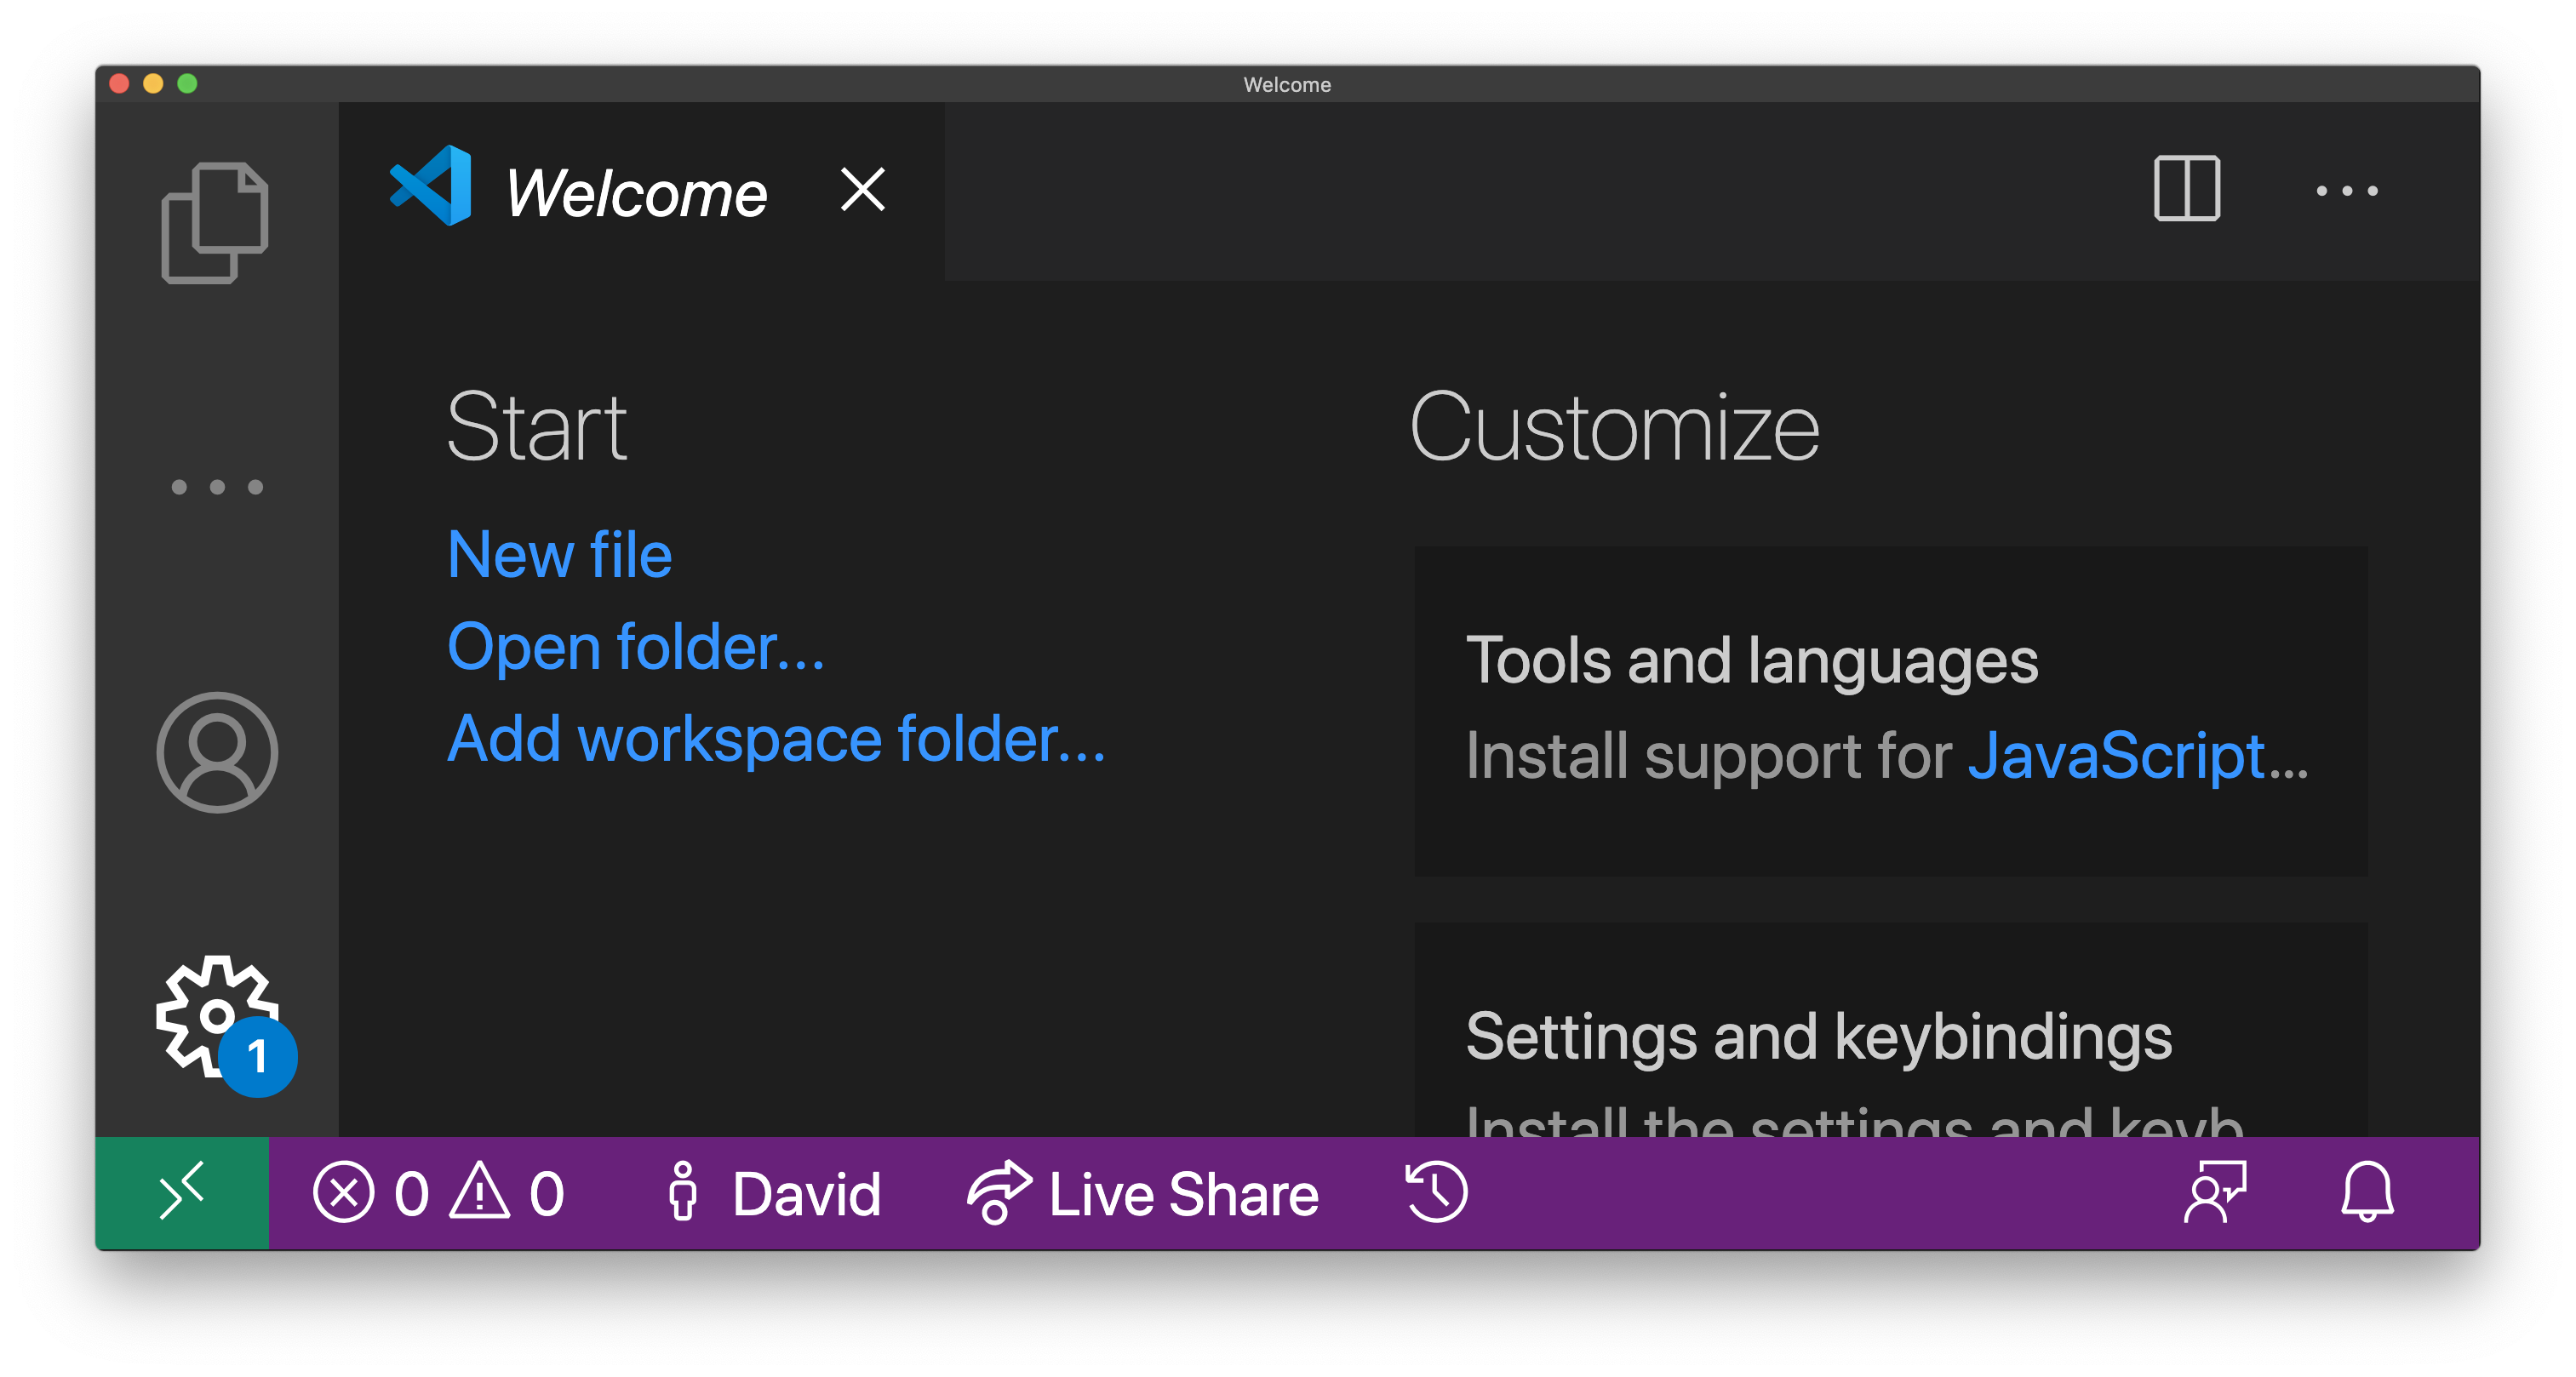Click the Start heading text
Screen dimensions: 2576x1377
537,427
